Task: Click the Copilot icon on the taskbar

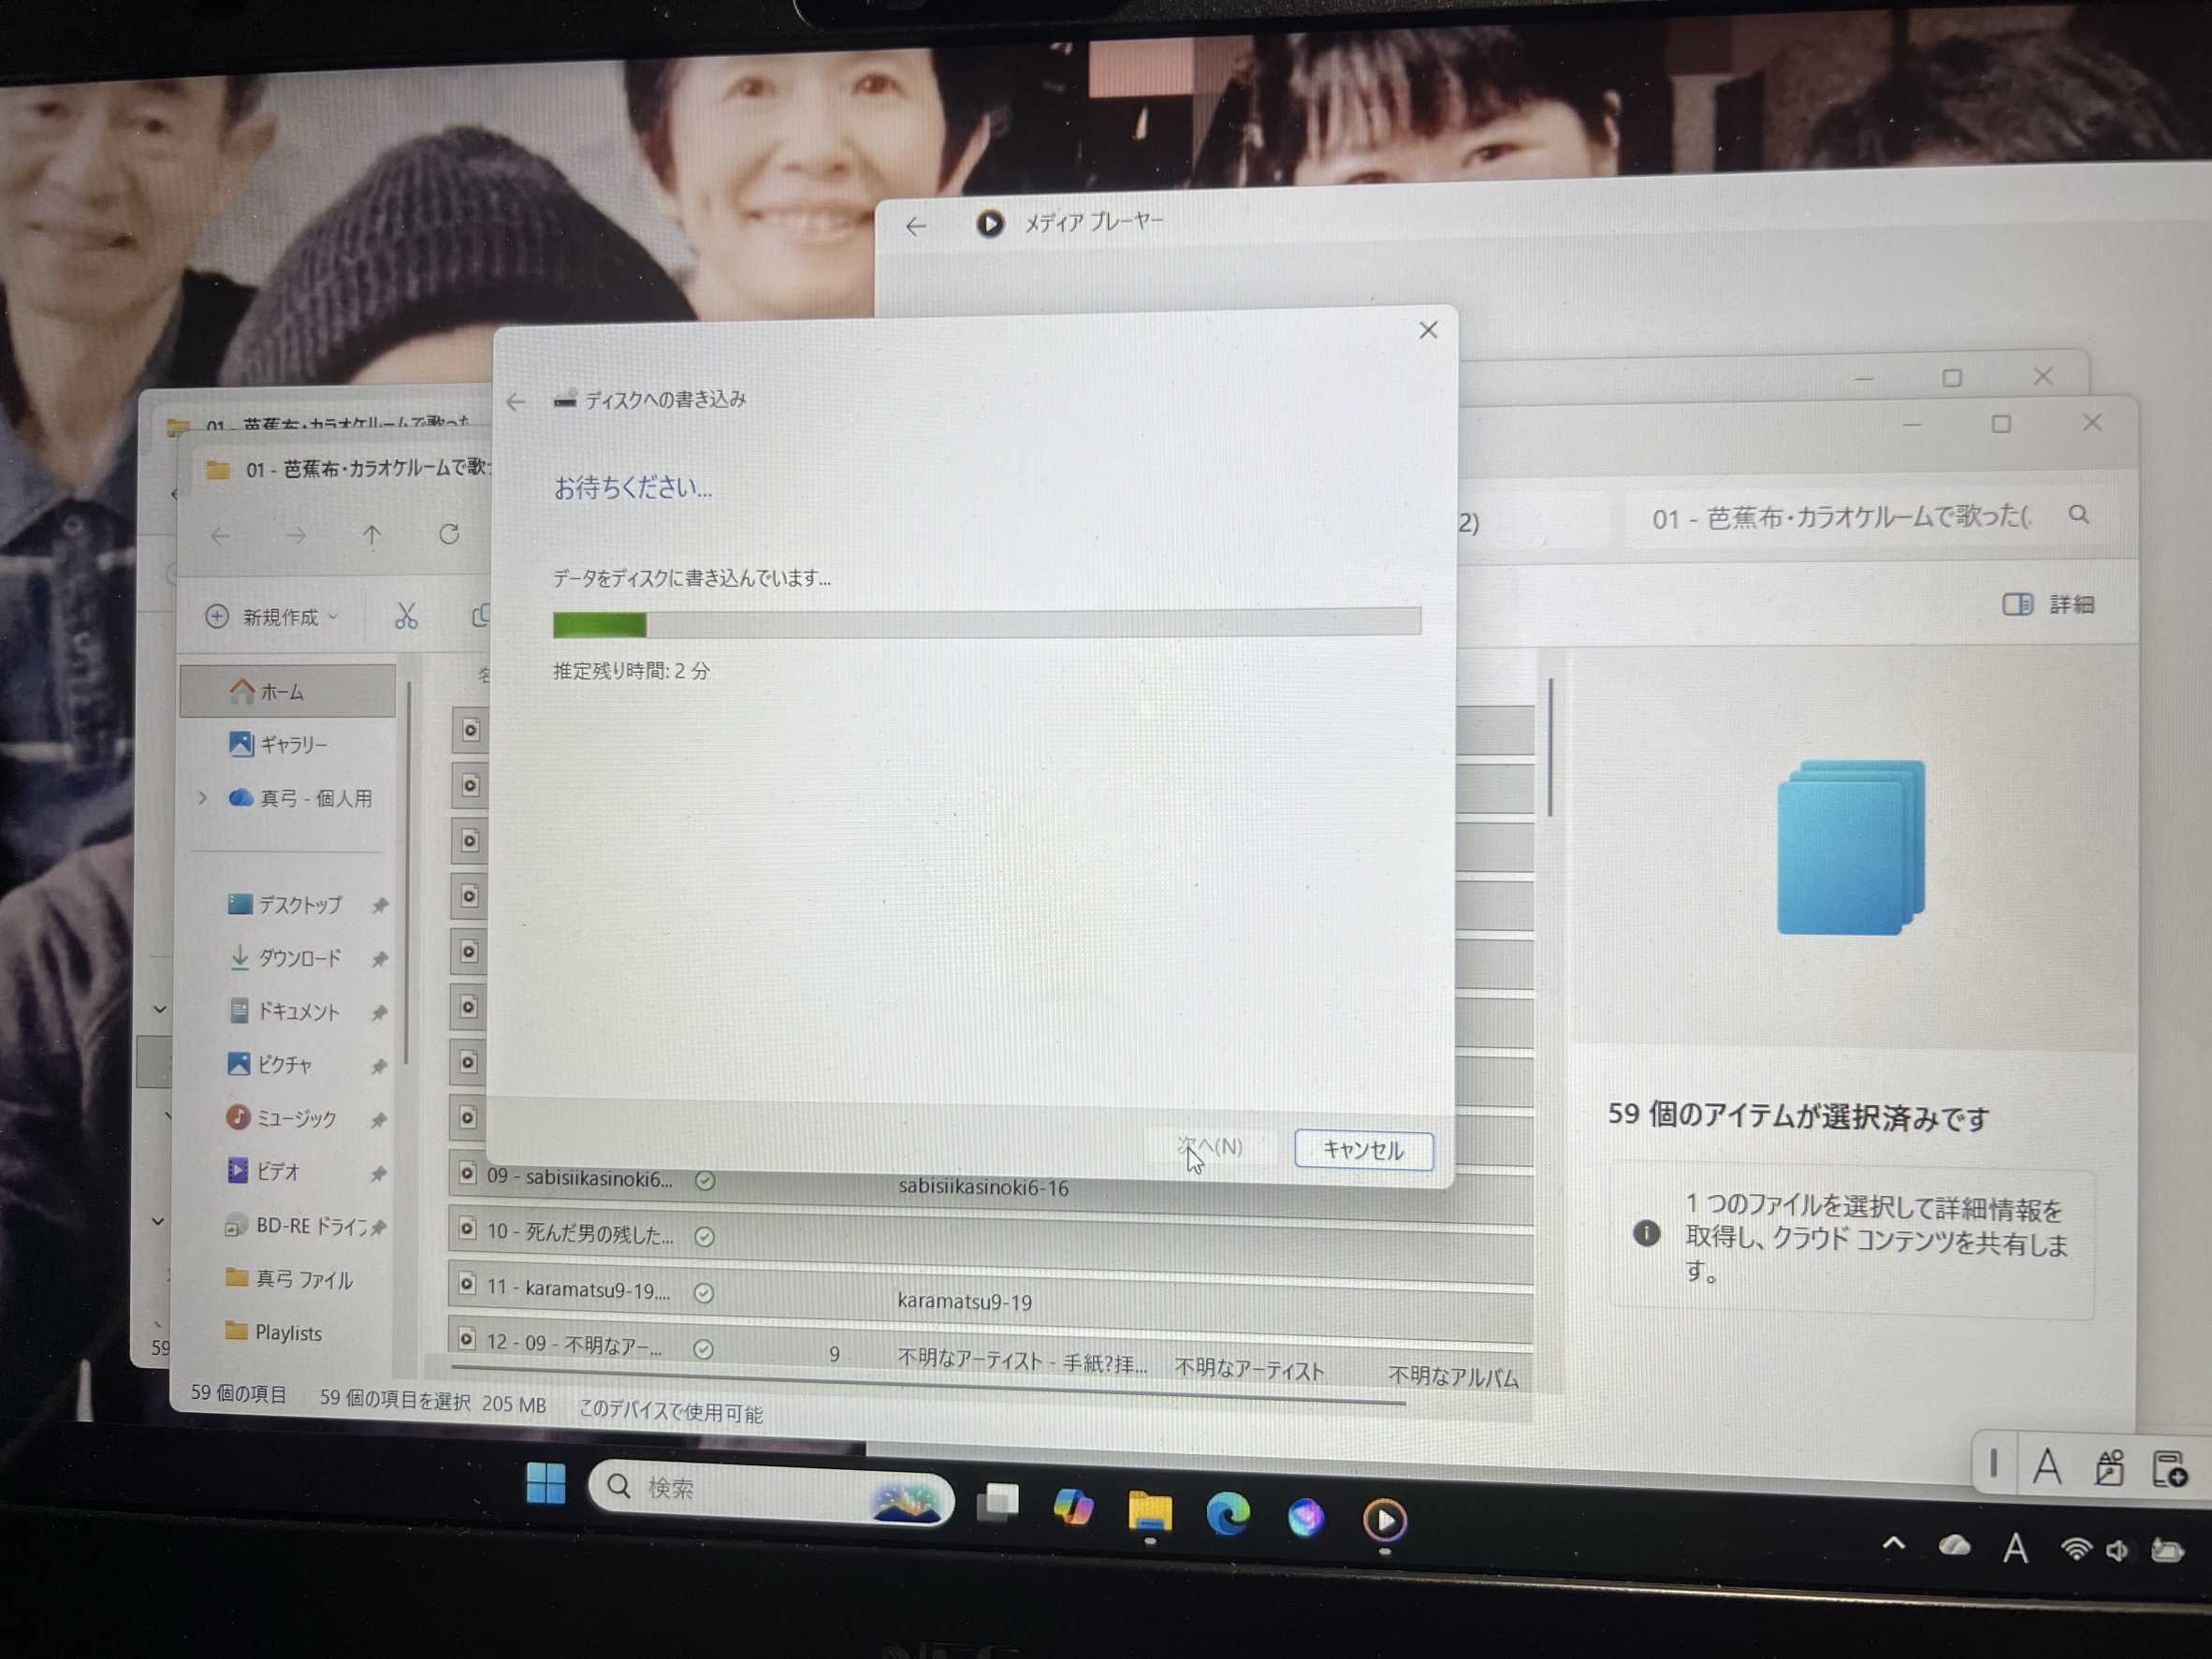Action: [1074, 1507]
